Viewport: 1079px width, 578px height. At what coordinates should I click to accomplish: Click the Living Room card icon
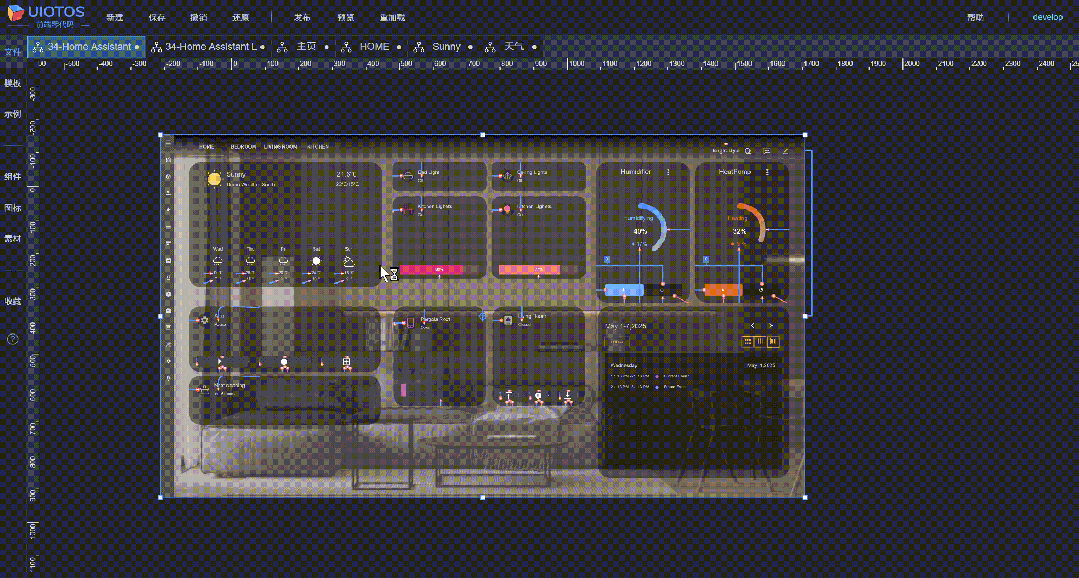coord(509,320)
